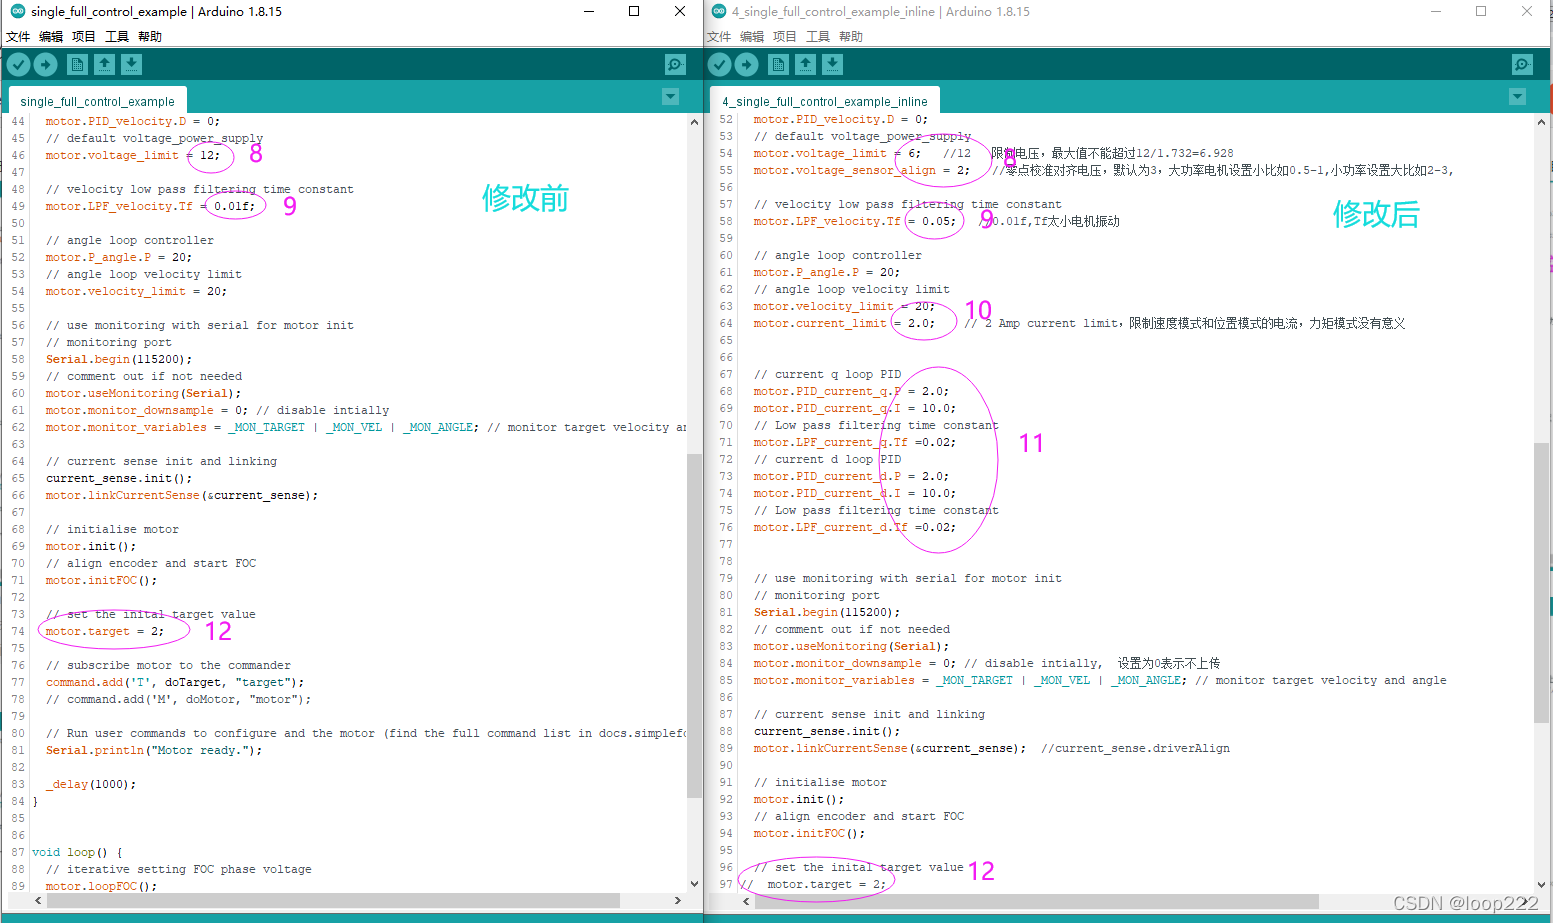
Task: Open sketch icon in left Arduino window
Action: coord(104,65)
